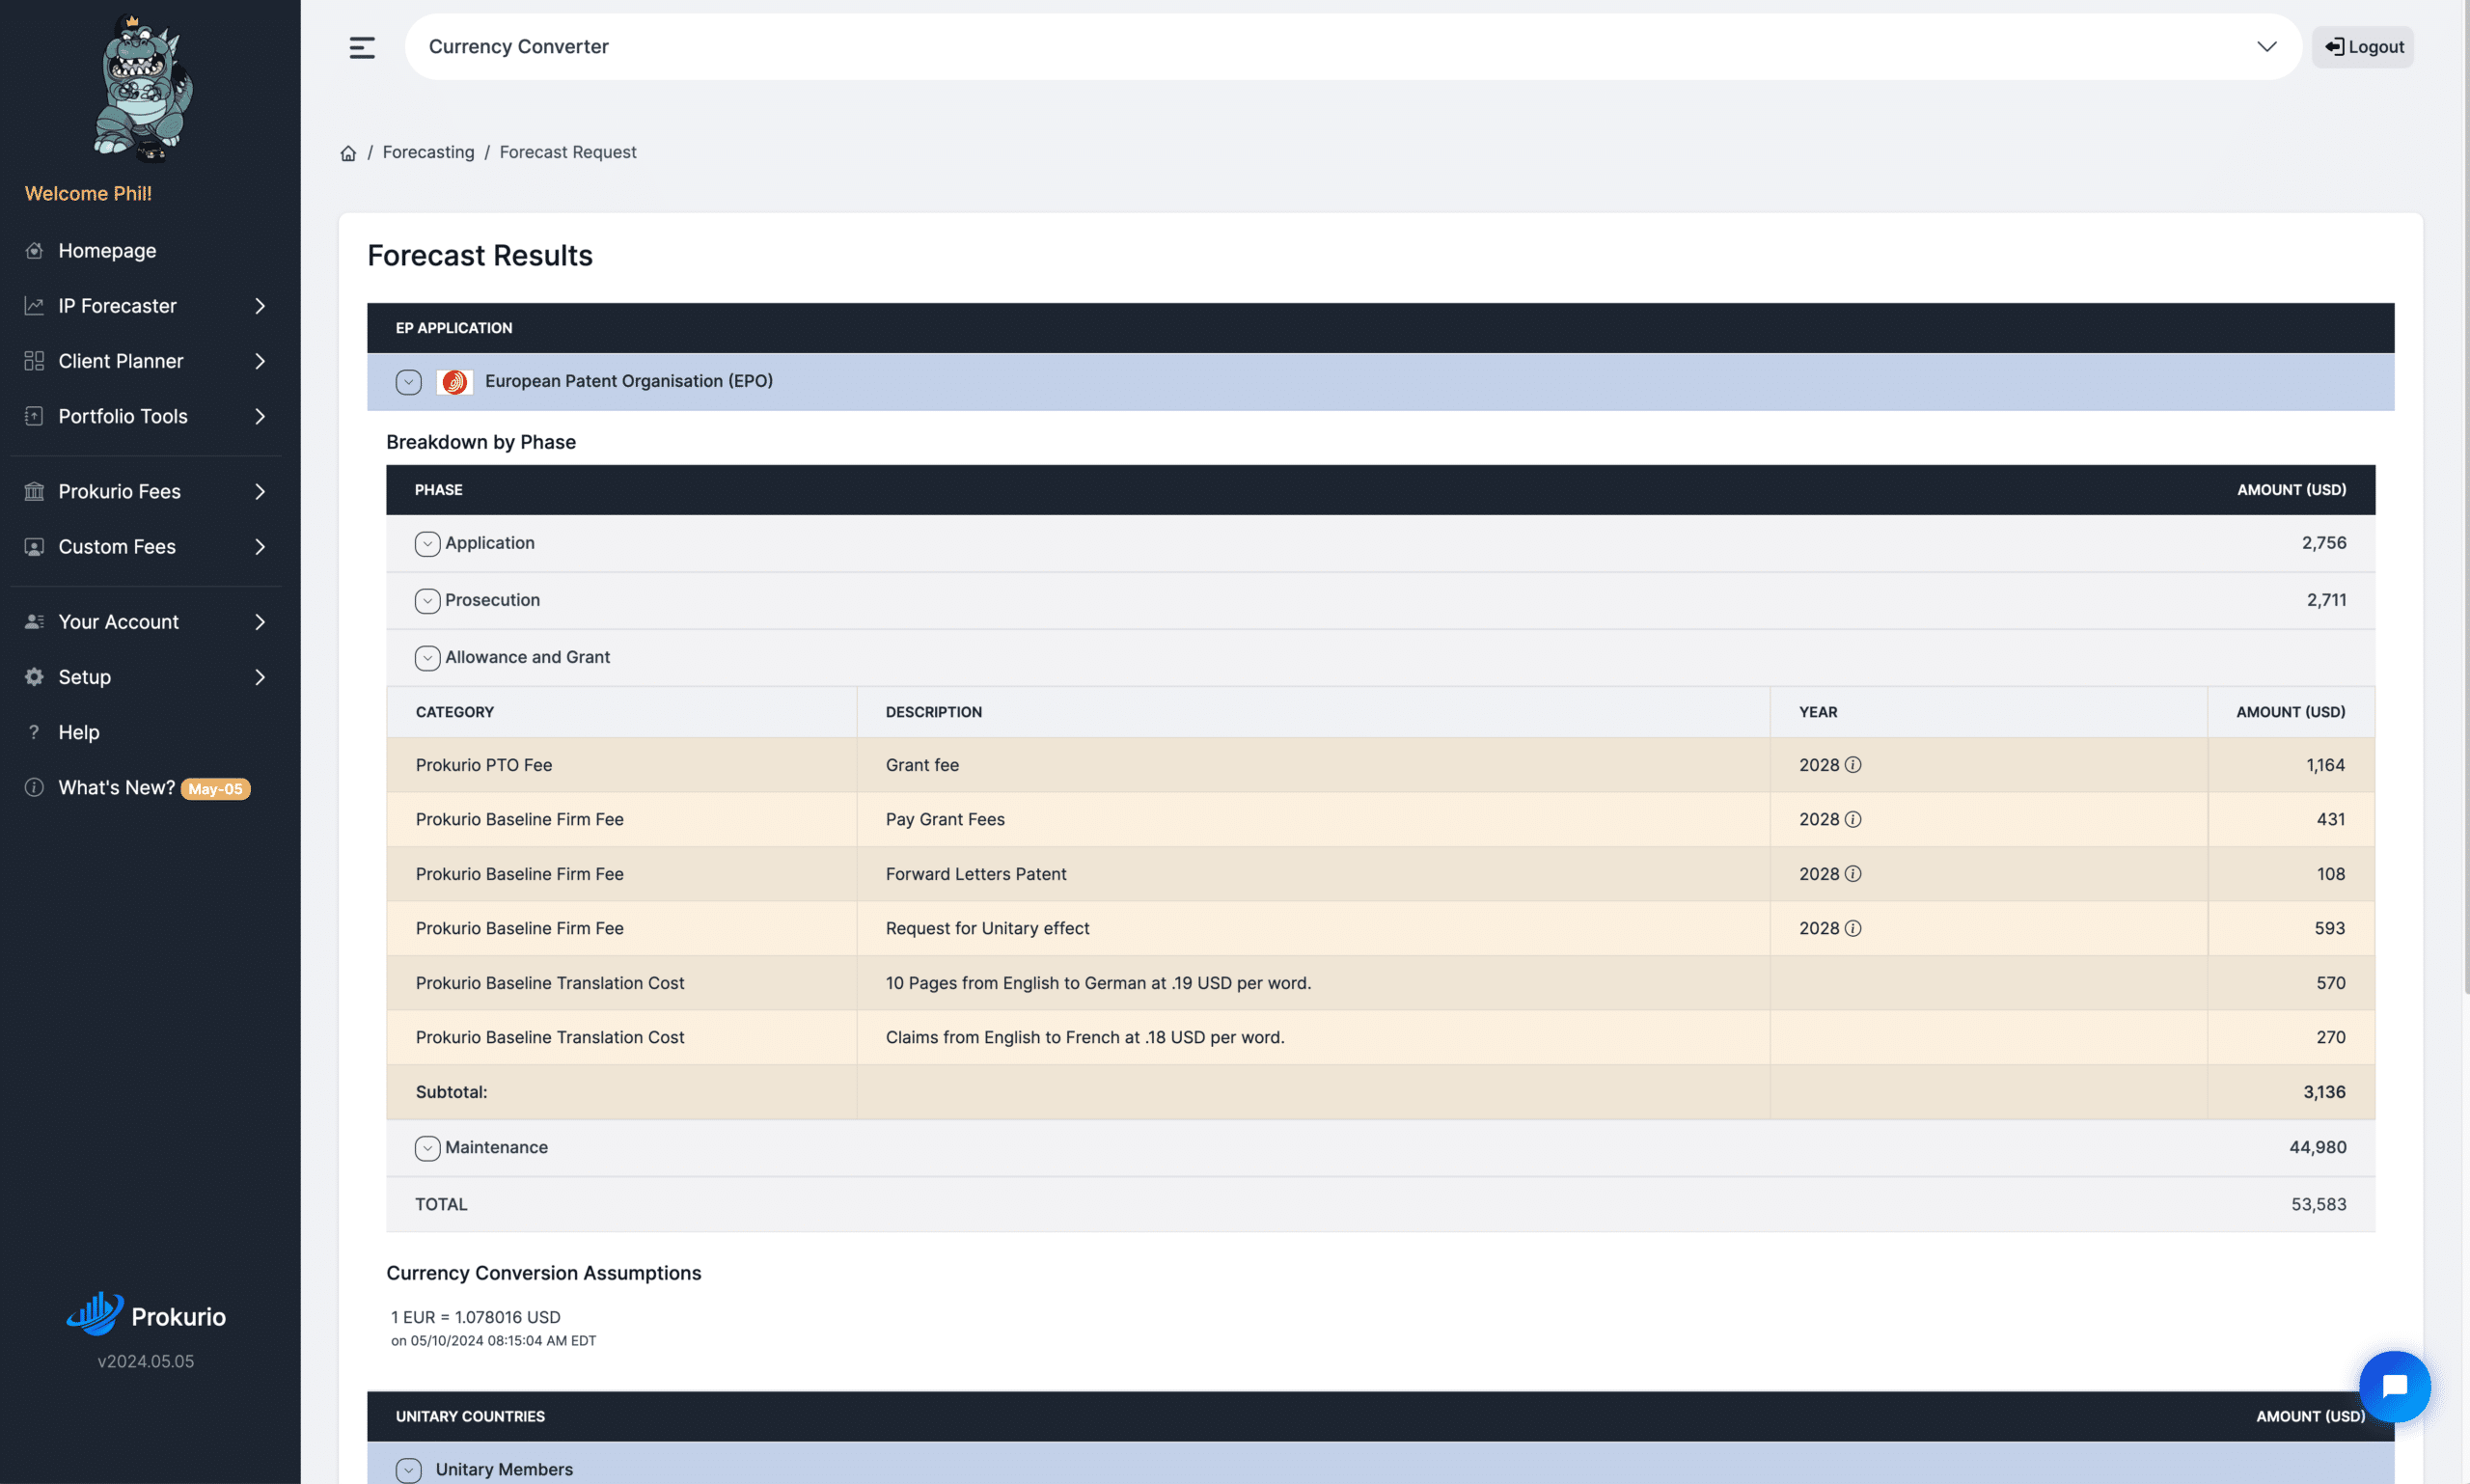This screenshot has width=2470, height=1484.
Task: Collapse the European Patent Organisation section
Action: [x=408, y=382]
